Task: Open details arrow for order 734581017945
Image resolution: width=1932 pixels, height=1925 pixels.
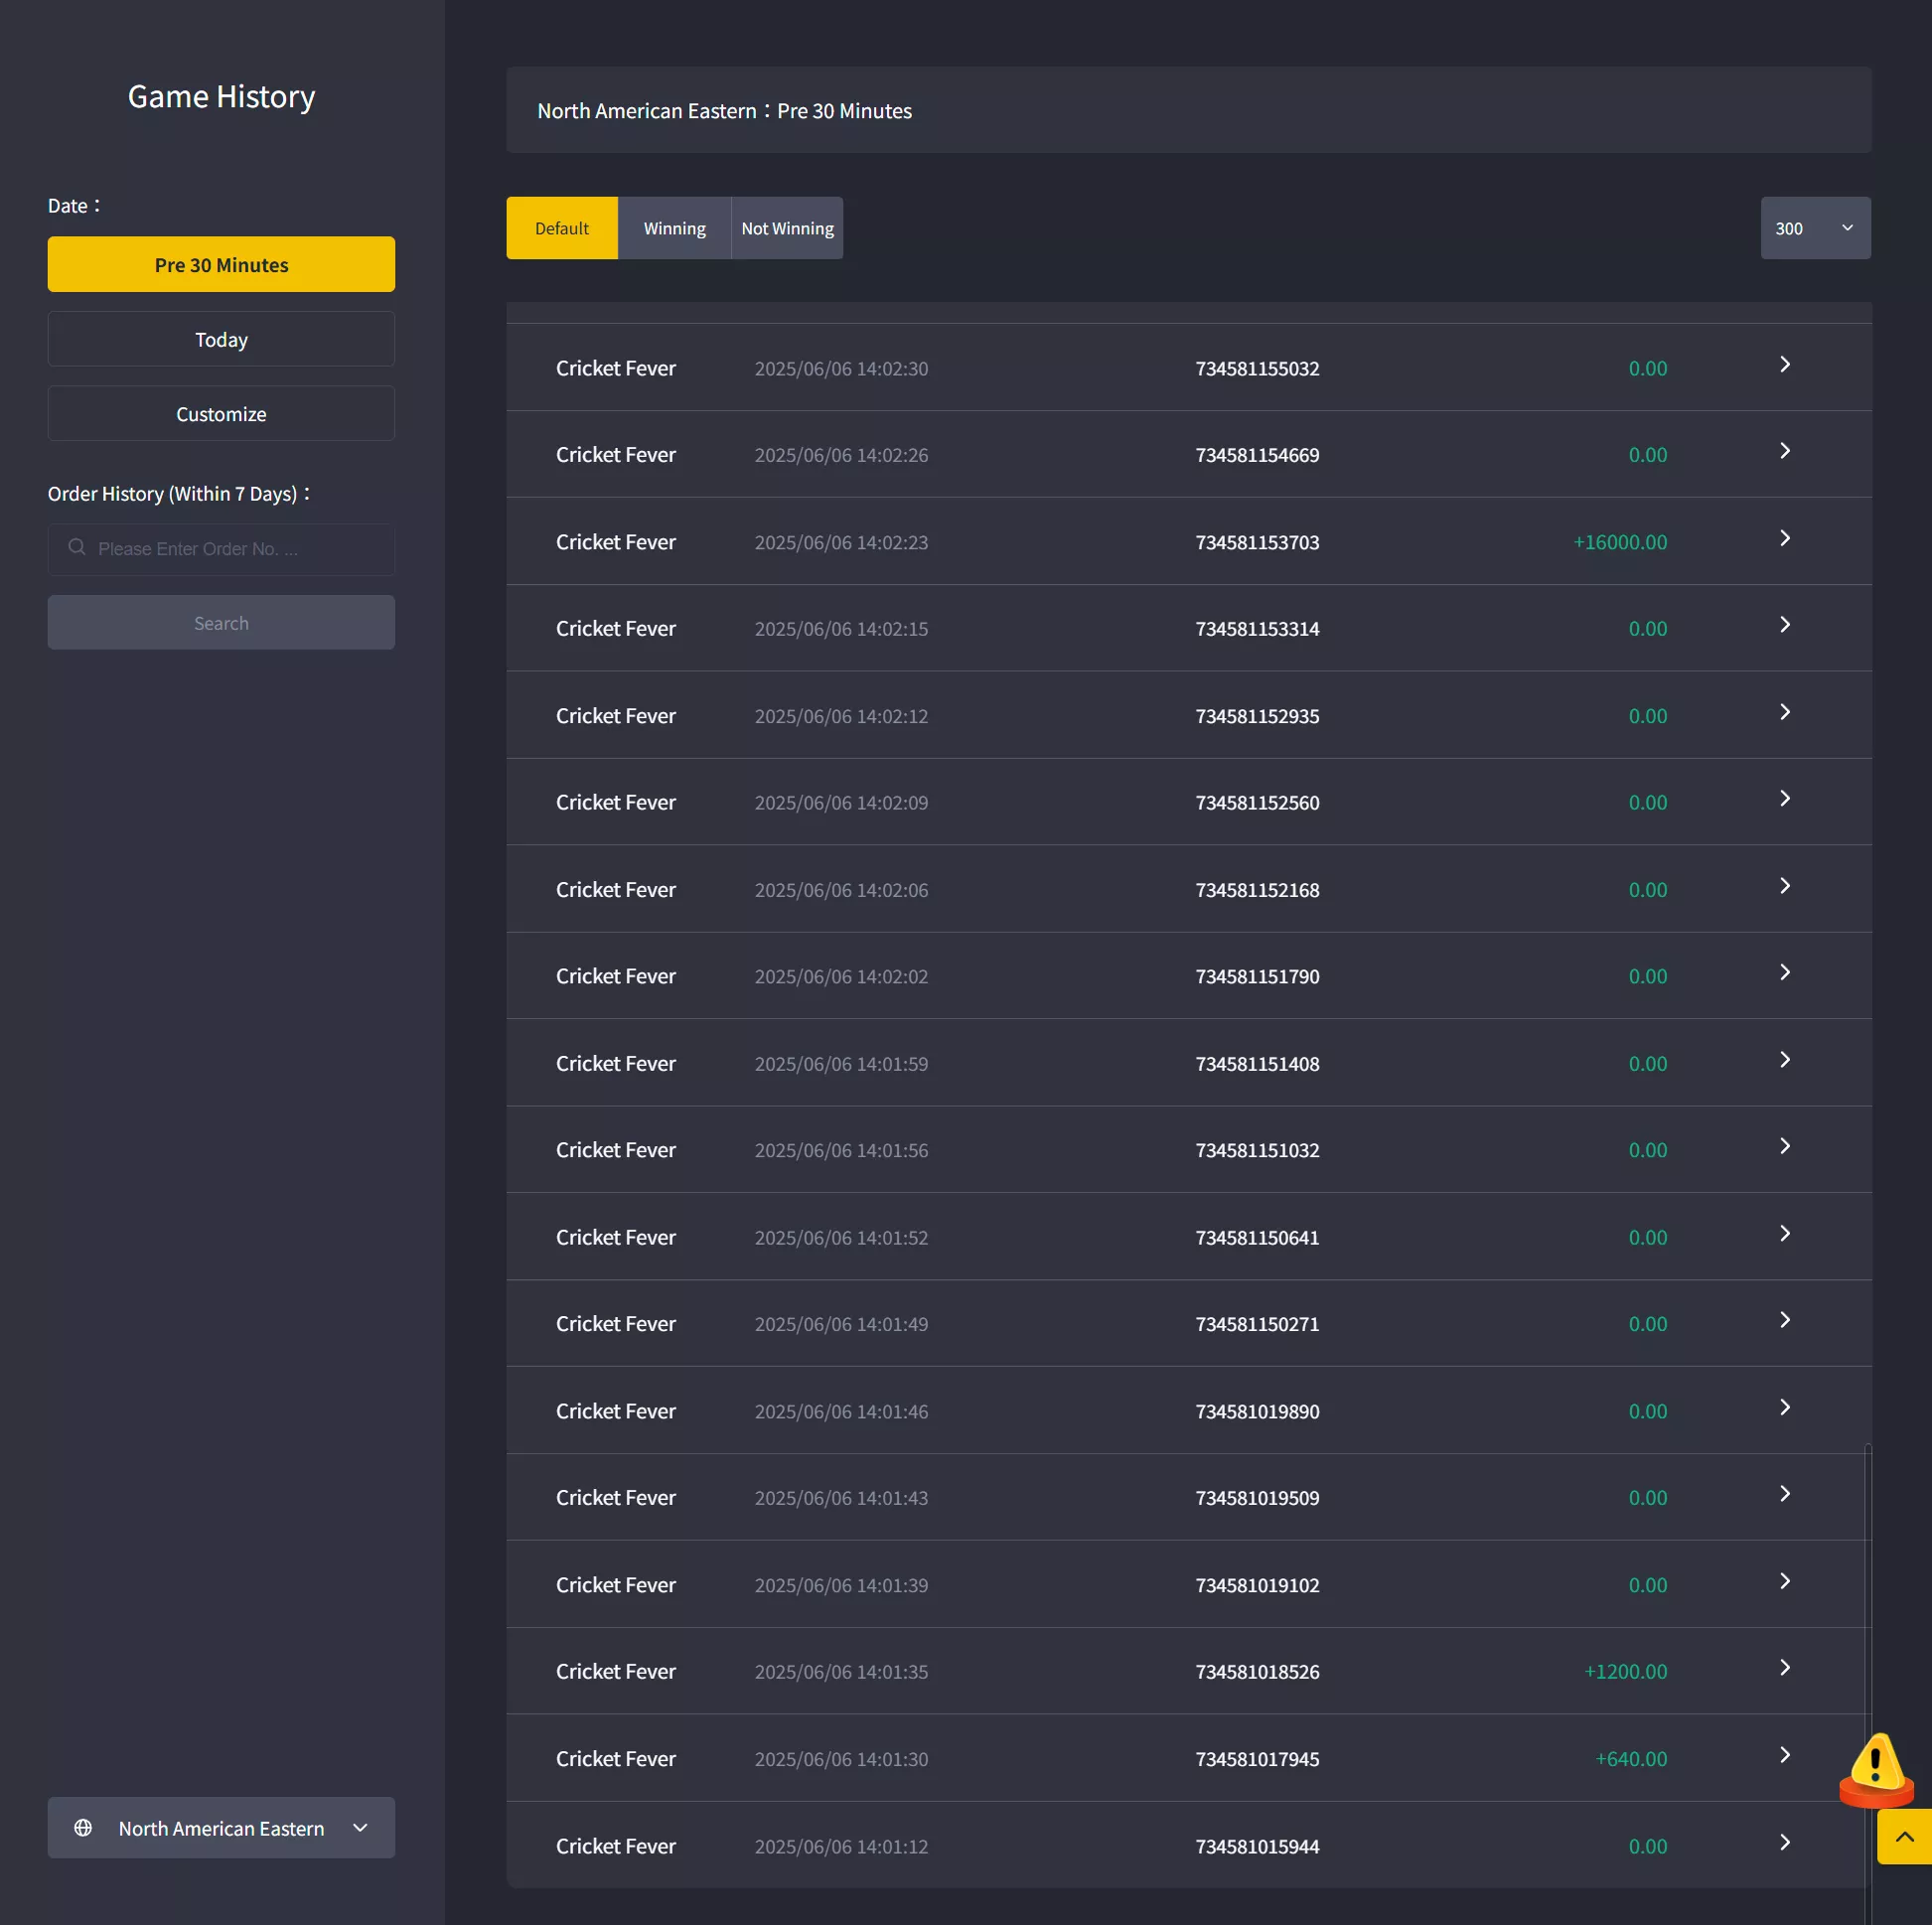Action: click(x=1785, y=1755)
